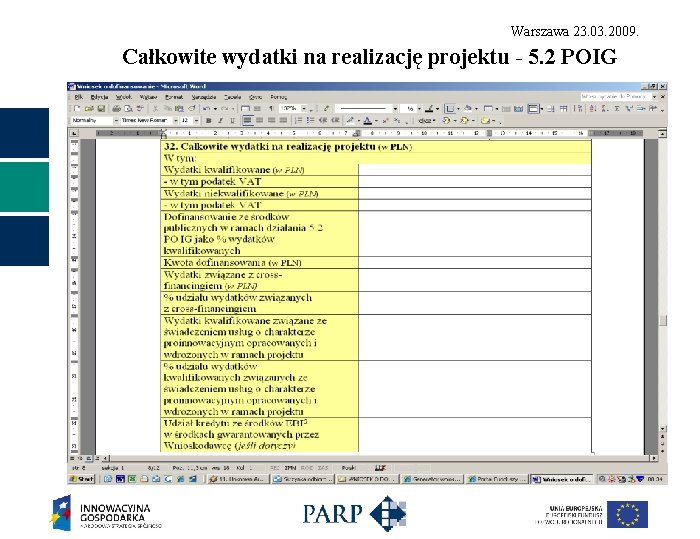The image size is (700, 539).
Task: Save the document with diskette icon
Action: click(x=101, y=108)
